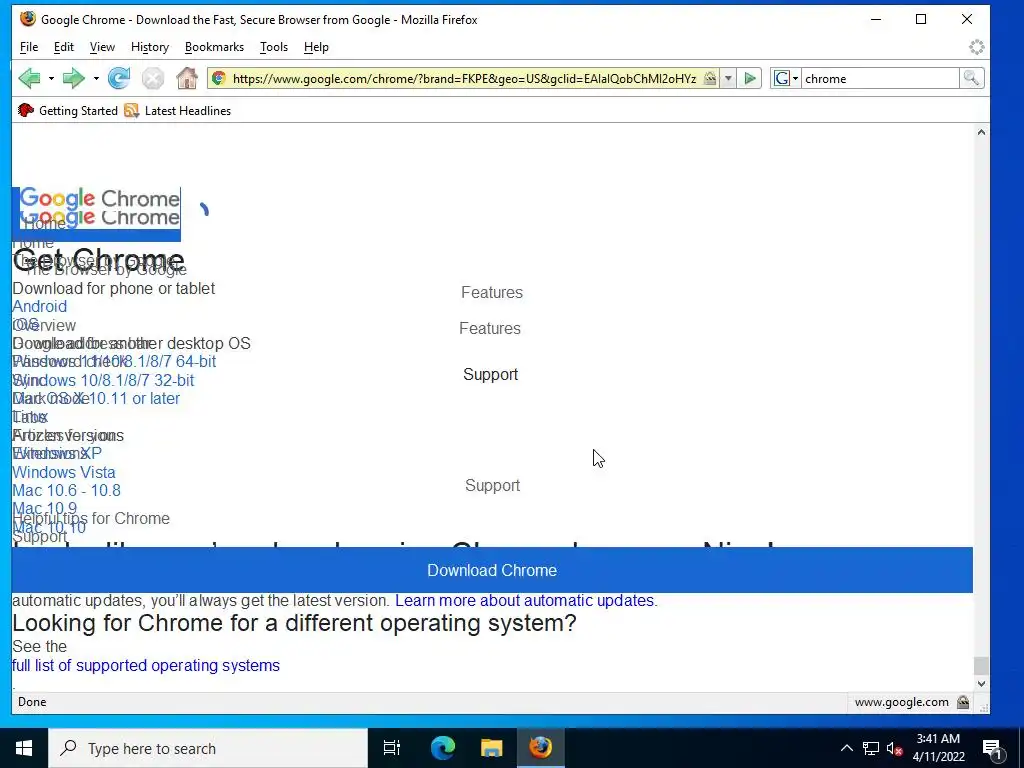Screen dimensions: 1024x768
Task: Click the status bar security lock icon
Action: coord(963,702)
